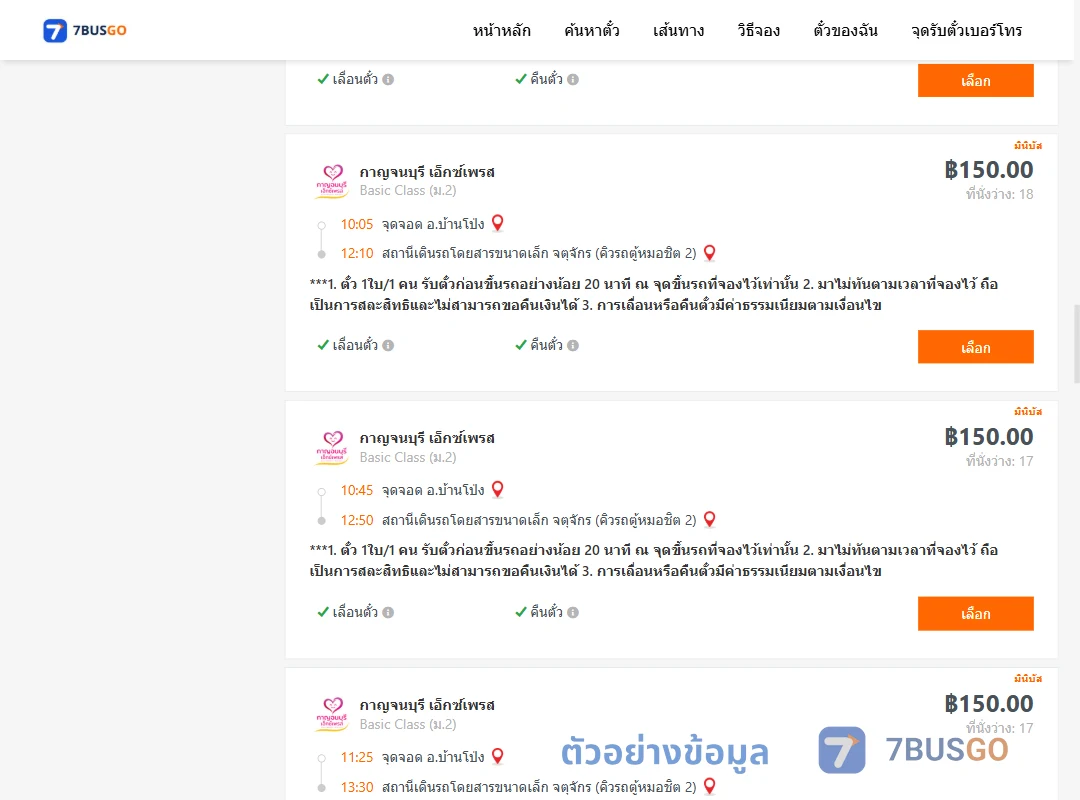This screenshot has height=800, width=1080.
Task: Click the ฿150.00 price on the 10:45 trip
Action: coord(989,436)
